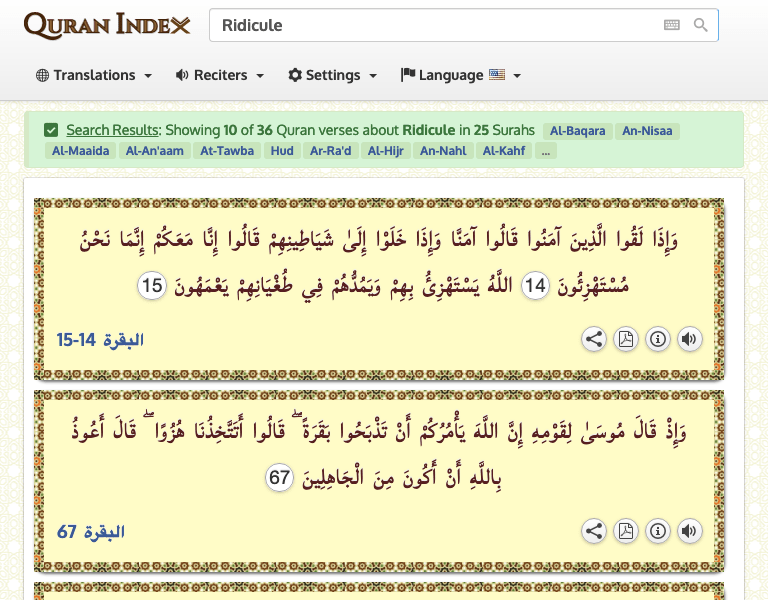The height and width of the screenshot is (600, 768).
Task: Open the Translations dropdown menu
Action: click(x=94, y=75)
